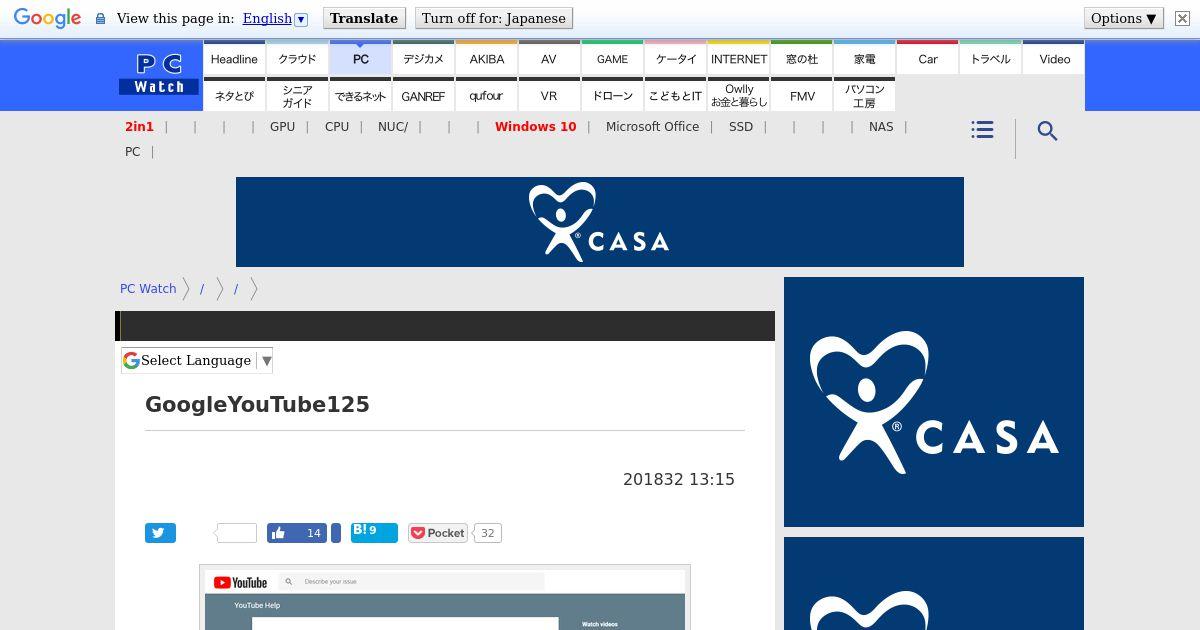The width and height of the screenshot is (1200, 630).
Task: Open the Owlly お金と暮らし tab
Action: click(739, 95)
